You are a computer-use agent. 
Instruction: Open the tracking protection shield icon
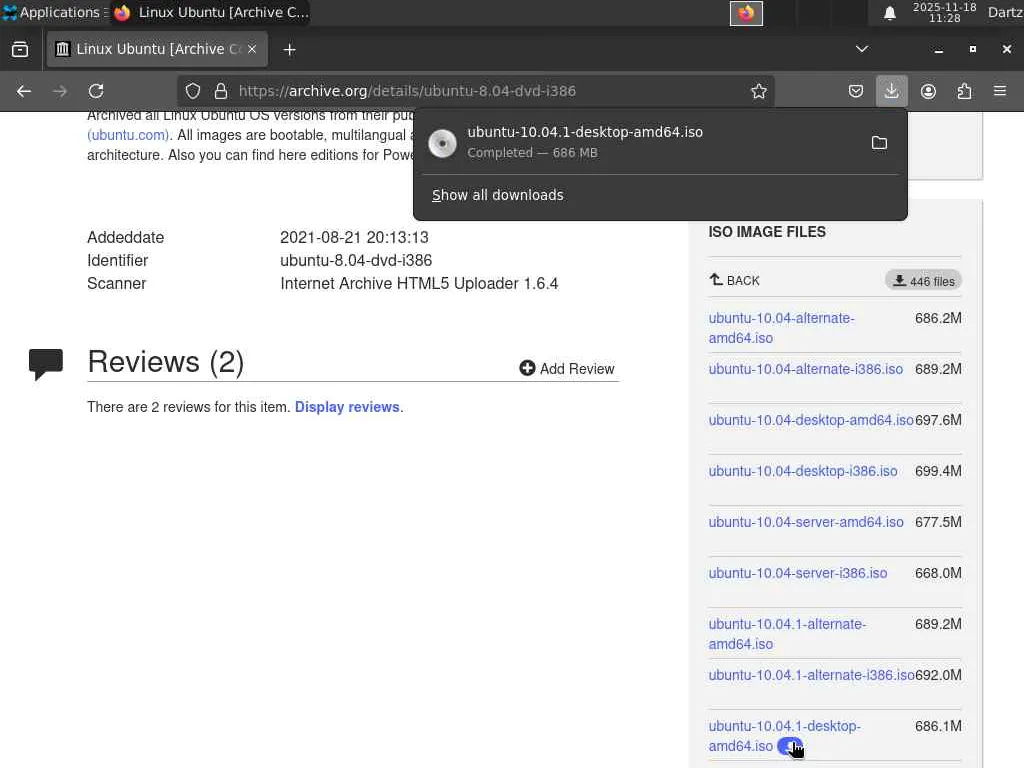click(193, 91)
